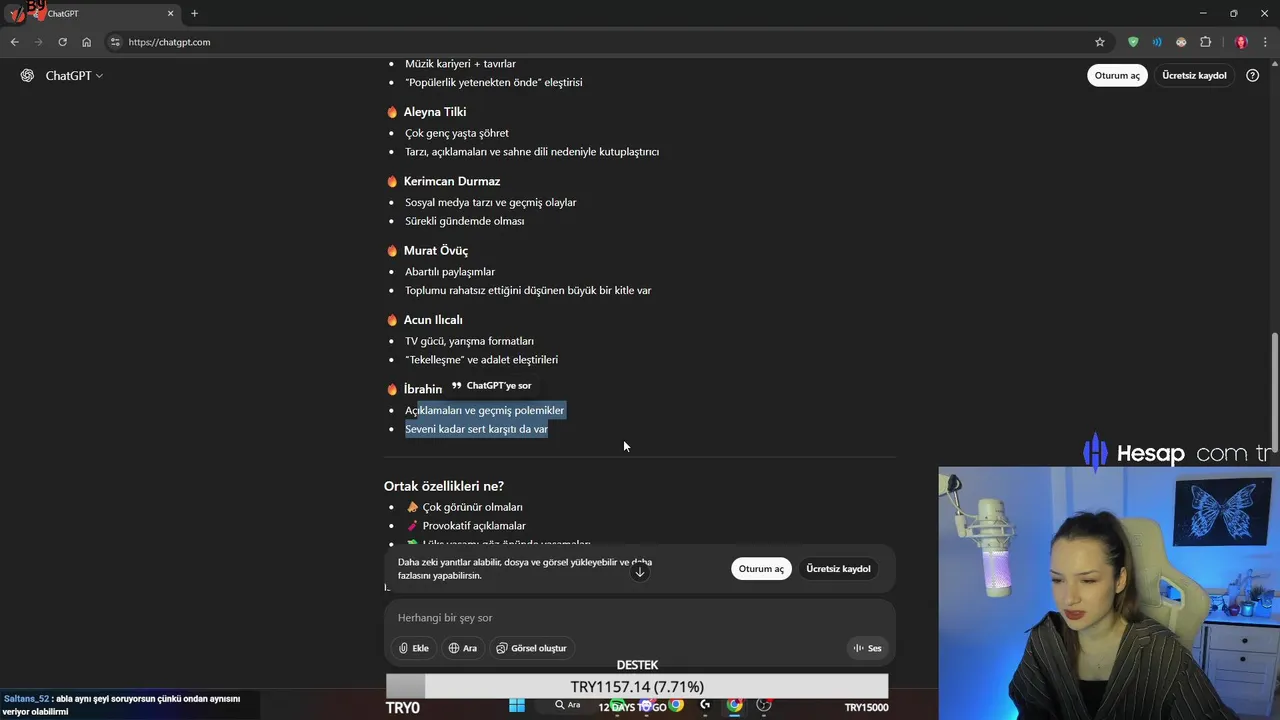Screen dimensions: 1280x720
Task: View site information for chatgpt.com
Action: [x=115, y=42]
